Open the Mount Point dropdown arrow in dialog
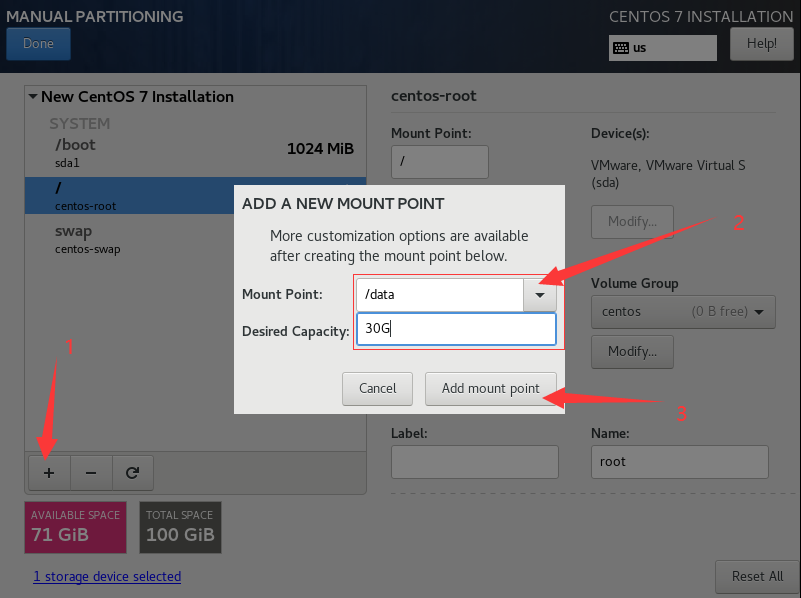This screenshot has width=801, height=598. pyautogui.click(x=539, y=295)
